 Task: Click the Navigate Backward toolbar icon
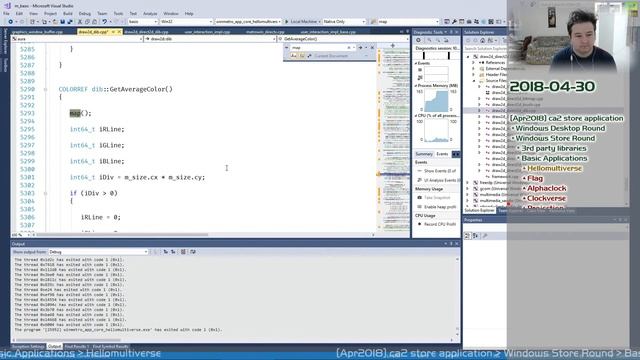pyautogui.click(x=11, y=22)
